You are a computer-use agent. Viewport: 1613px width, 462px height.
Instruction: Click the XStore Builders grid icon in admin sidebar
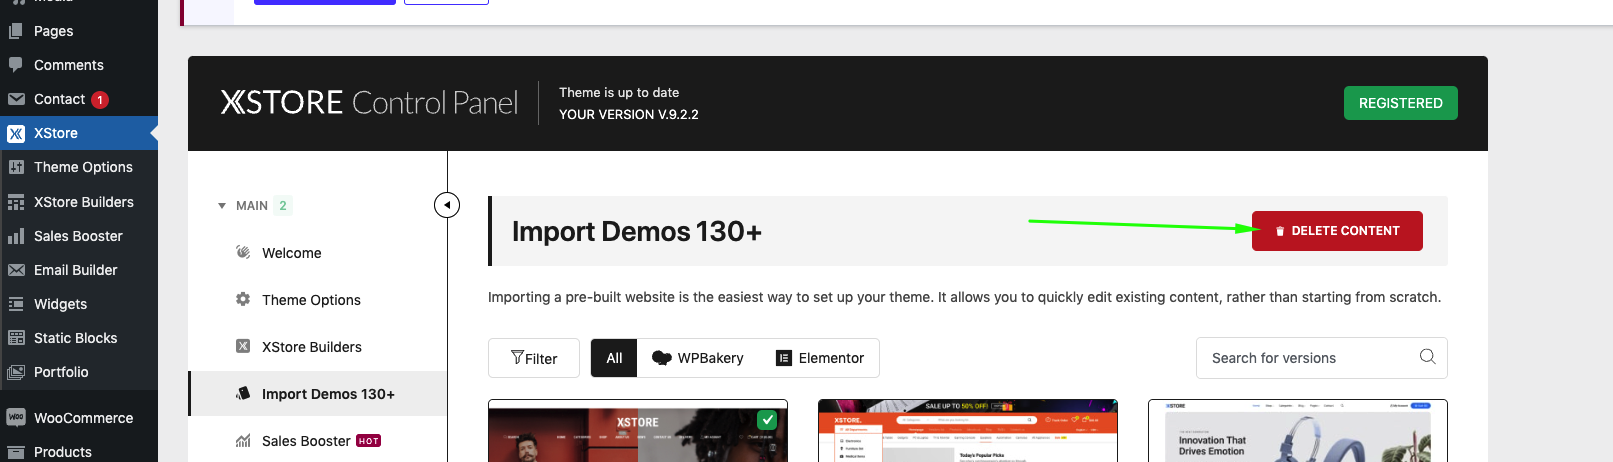pos(16,202)
